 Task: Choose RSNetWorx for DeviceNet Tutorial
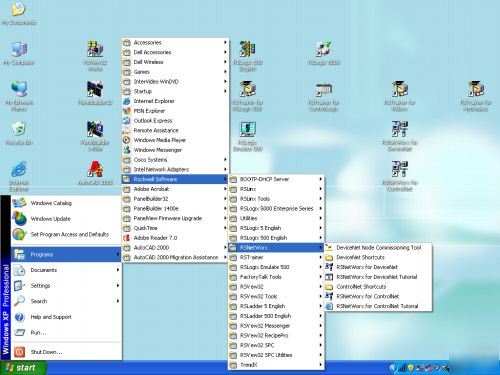pos(378,277)
